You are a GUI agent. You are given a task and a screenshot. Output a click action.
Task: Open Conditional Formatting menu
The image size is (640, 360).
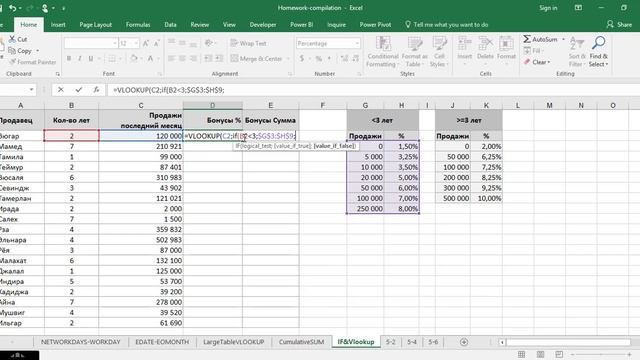(382, 52)
